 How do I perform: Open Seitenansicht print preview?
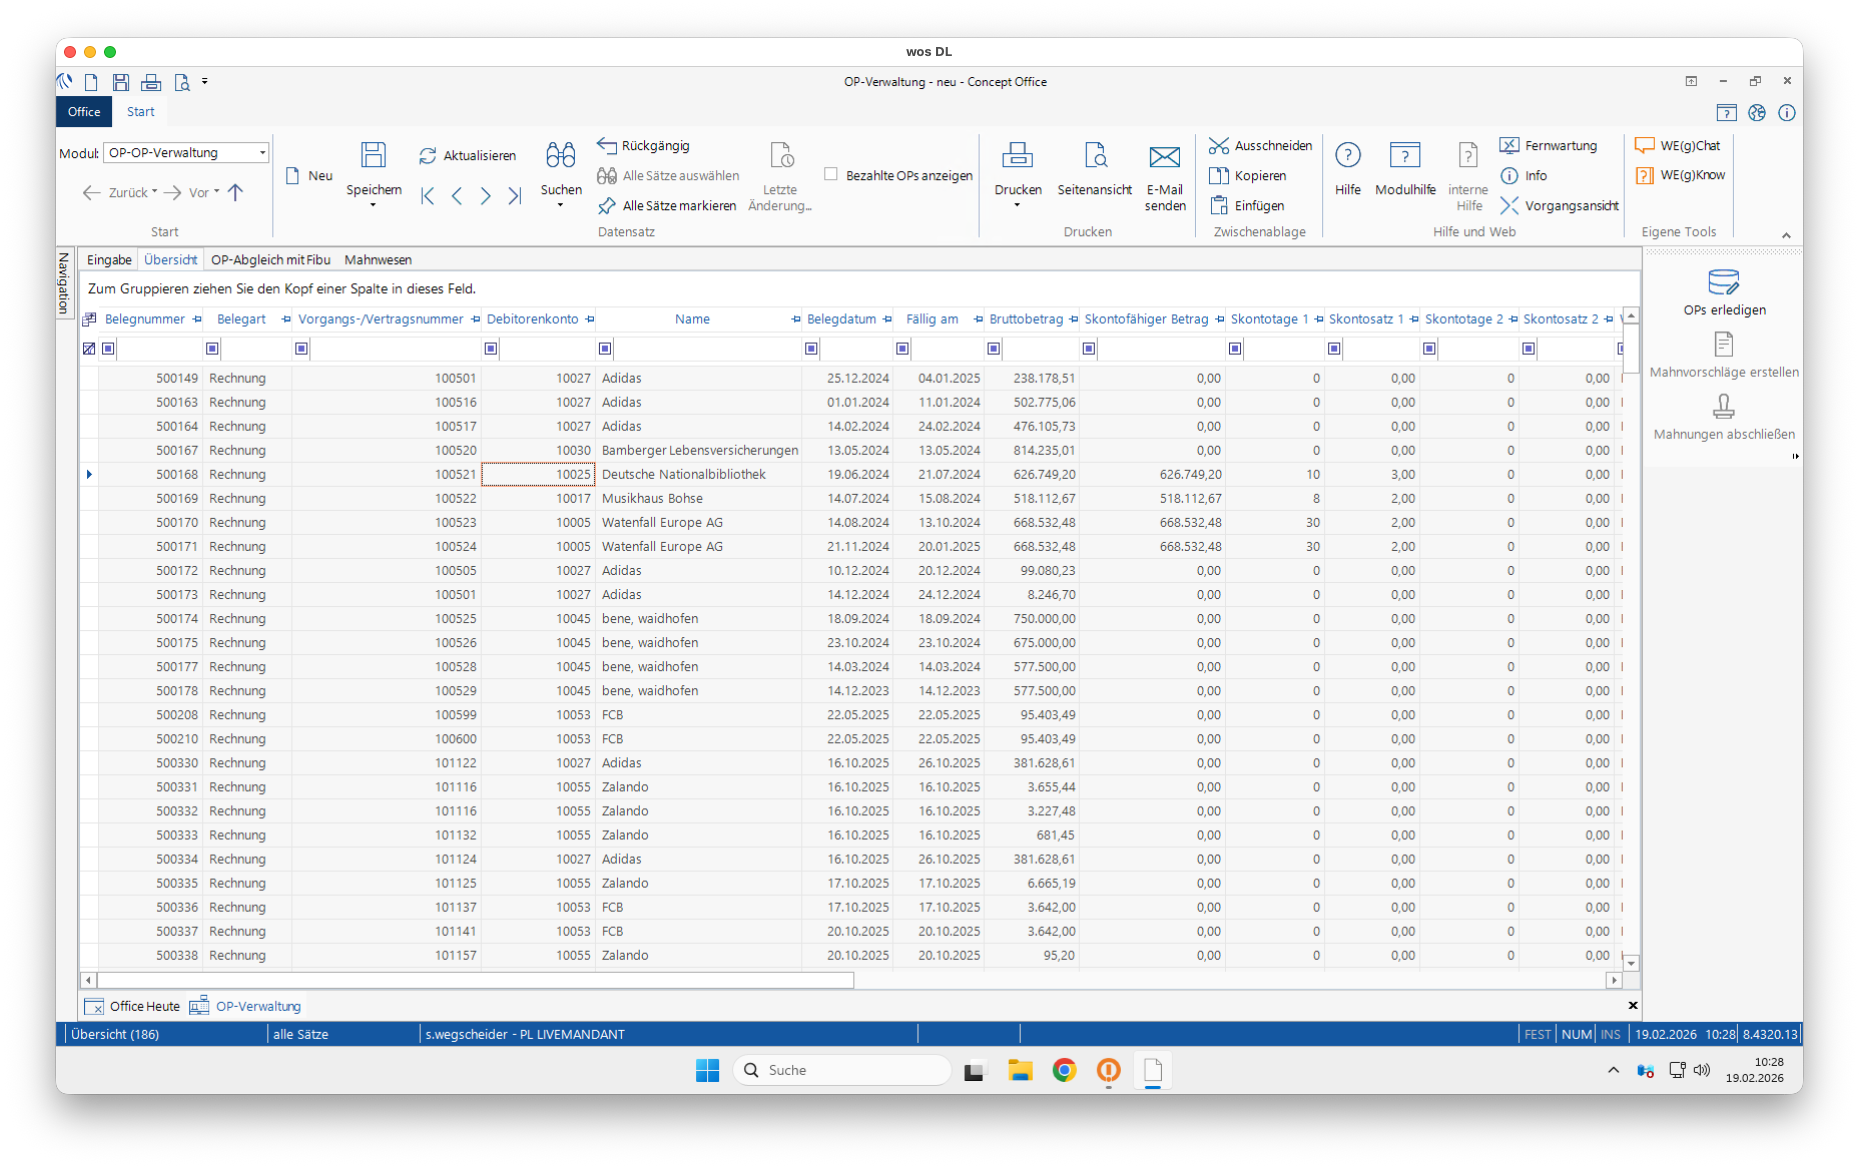point(1094,156)
